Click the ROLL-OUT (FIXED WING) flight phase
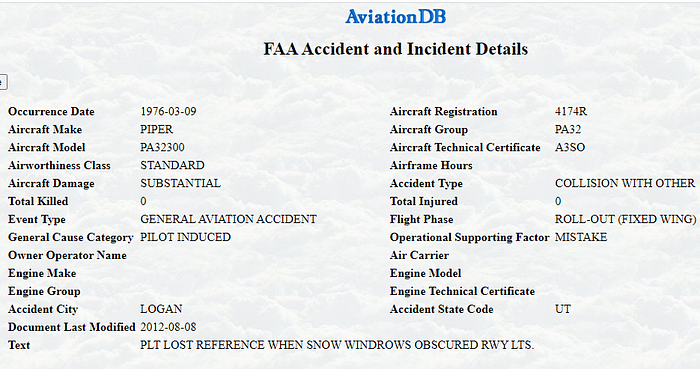700x369 pixels. (x=625, y=219)
